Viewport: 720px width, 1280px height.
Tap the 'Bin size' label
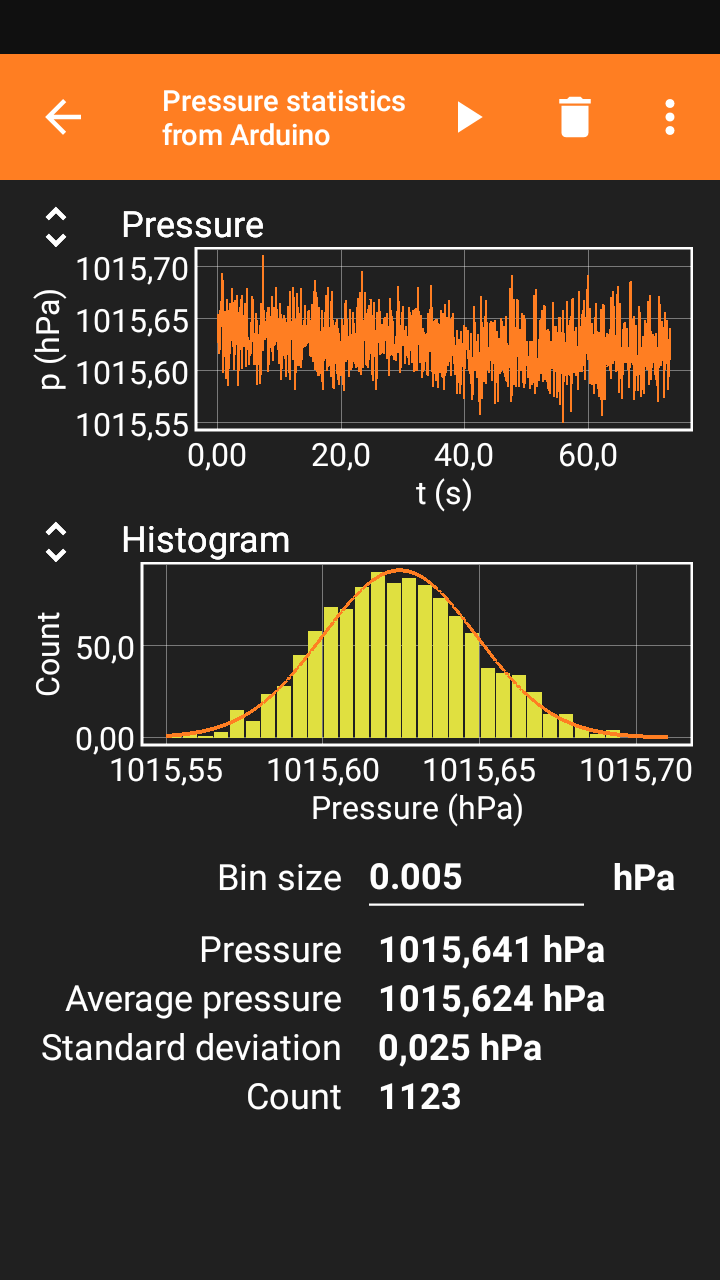[x=279, y=879]
